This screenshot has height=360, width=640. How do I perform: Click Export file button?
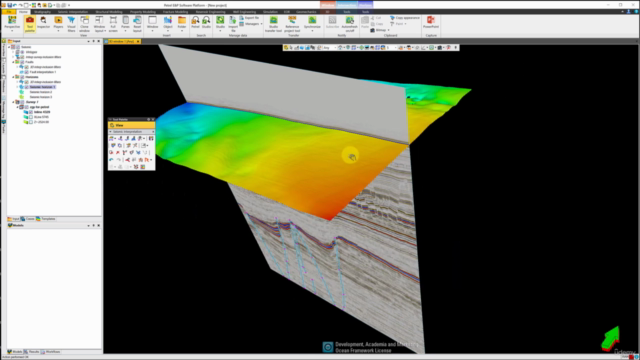(x=249, y=18)
